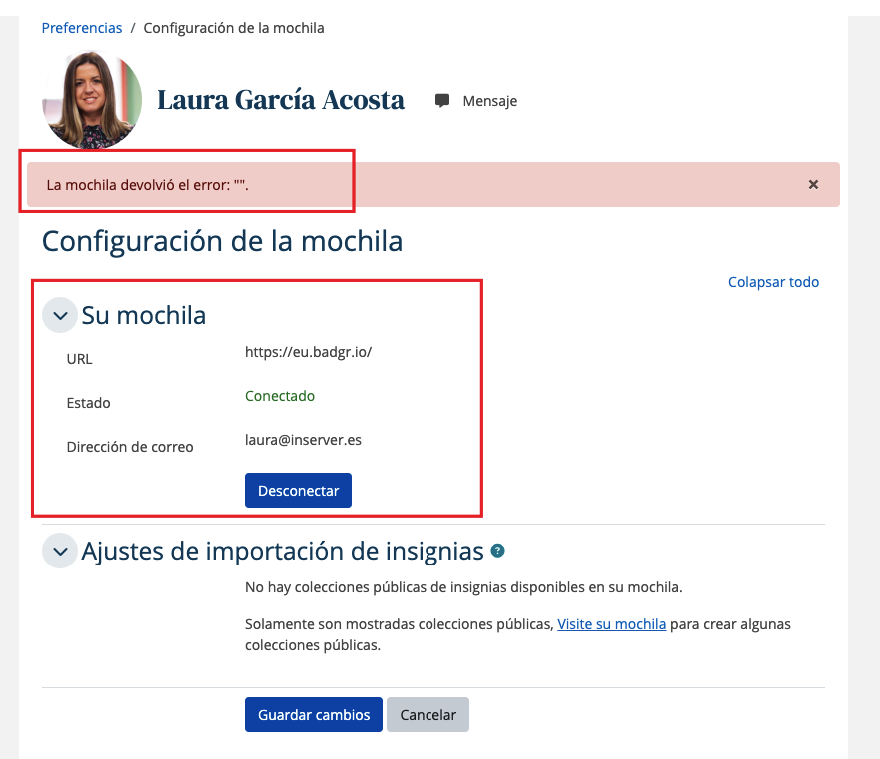Click the Estado label
Image resolution: width=880 pixels, height=759 pixels.
(88, 403)
